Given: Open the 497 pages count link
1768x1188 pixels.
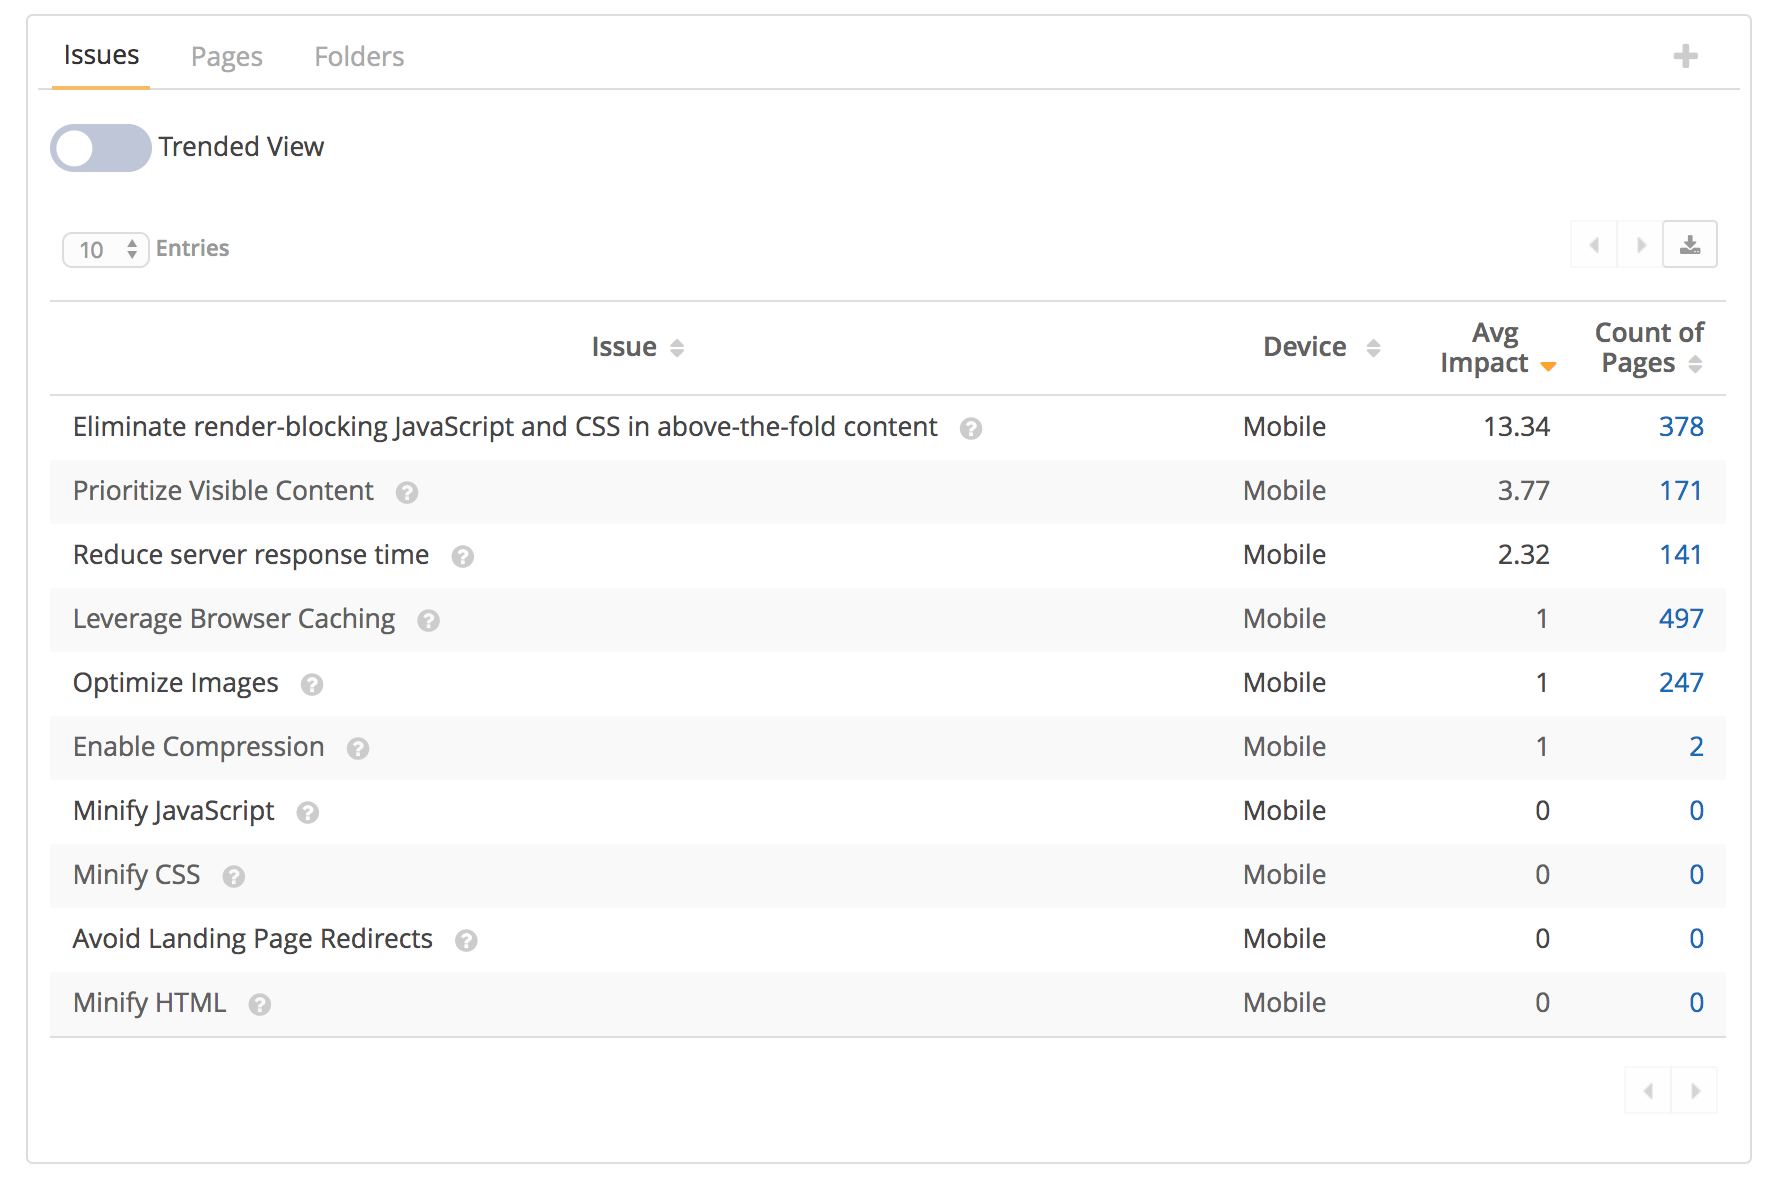Looking at the screenshot, I should tap(1680, 619).
